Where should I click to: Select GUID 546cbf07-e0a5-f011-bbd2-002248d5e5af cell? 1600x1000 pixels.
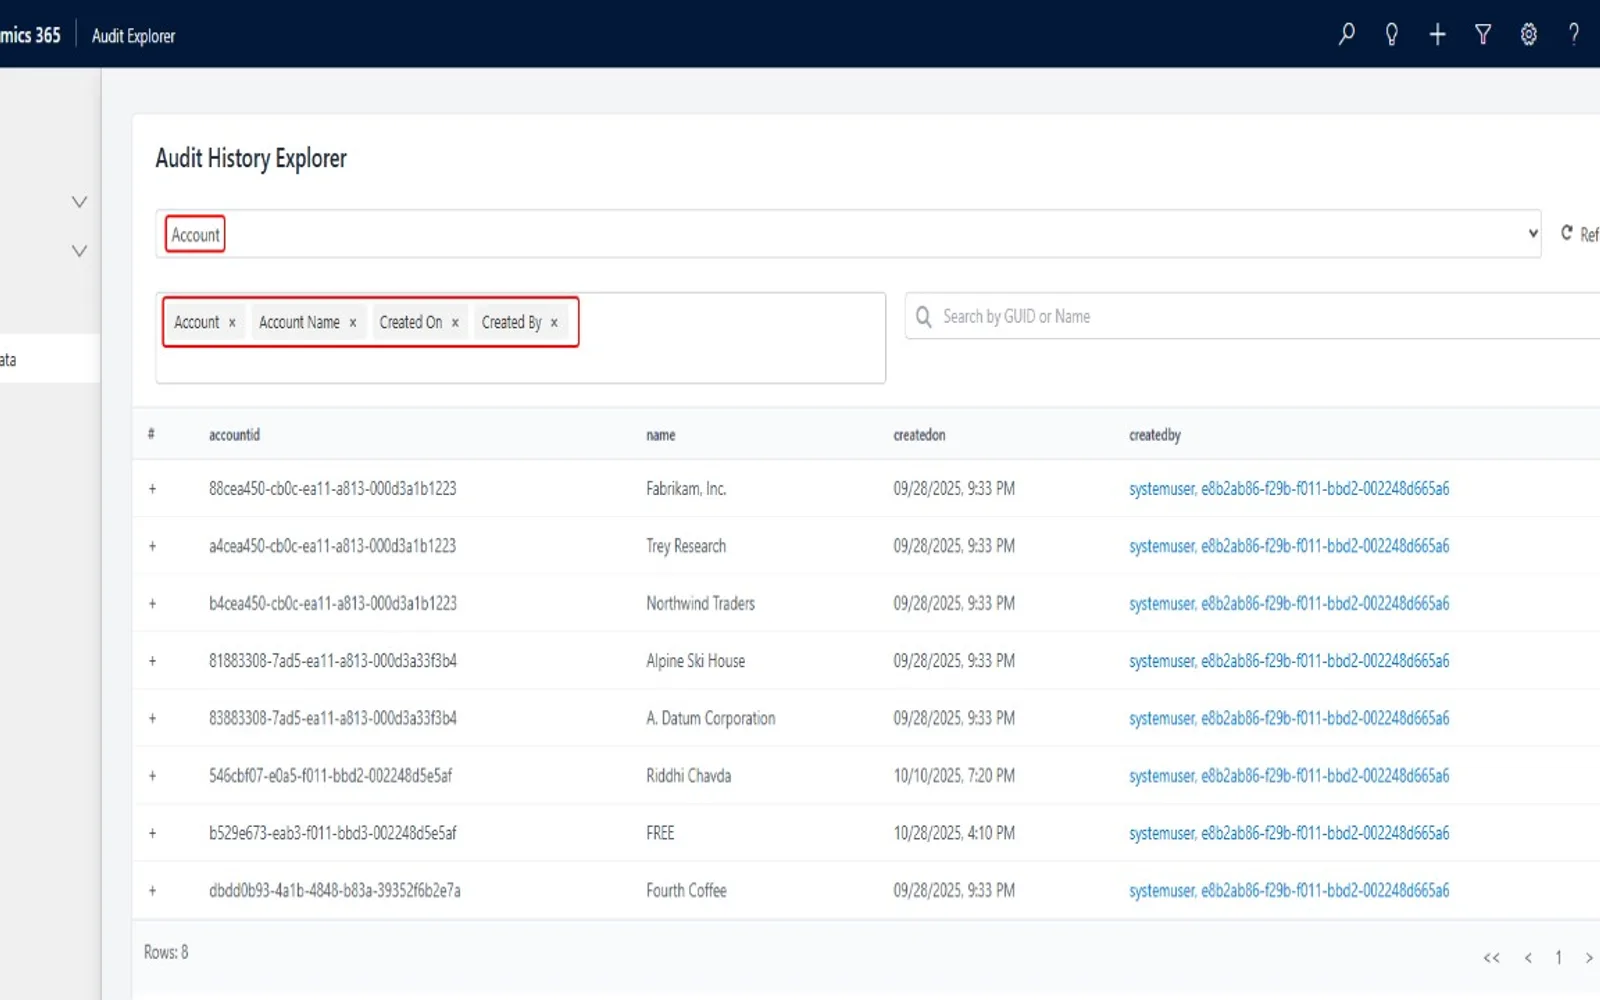(x=331, y=776)
